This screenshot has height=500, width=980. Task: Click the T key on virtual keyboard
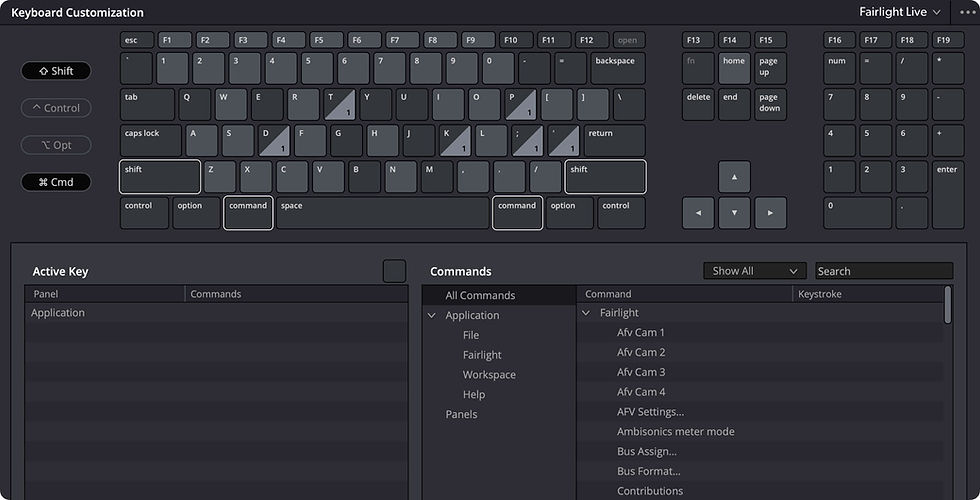(339, 104)
